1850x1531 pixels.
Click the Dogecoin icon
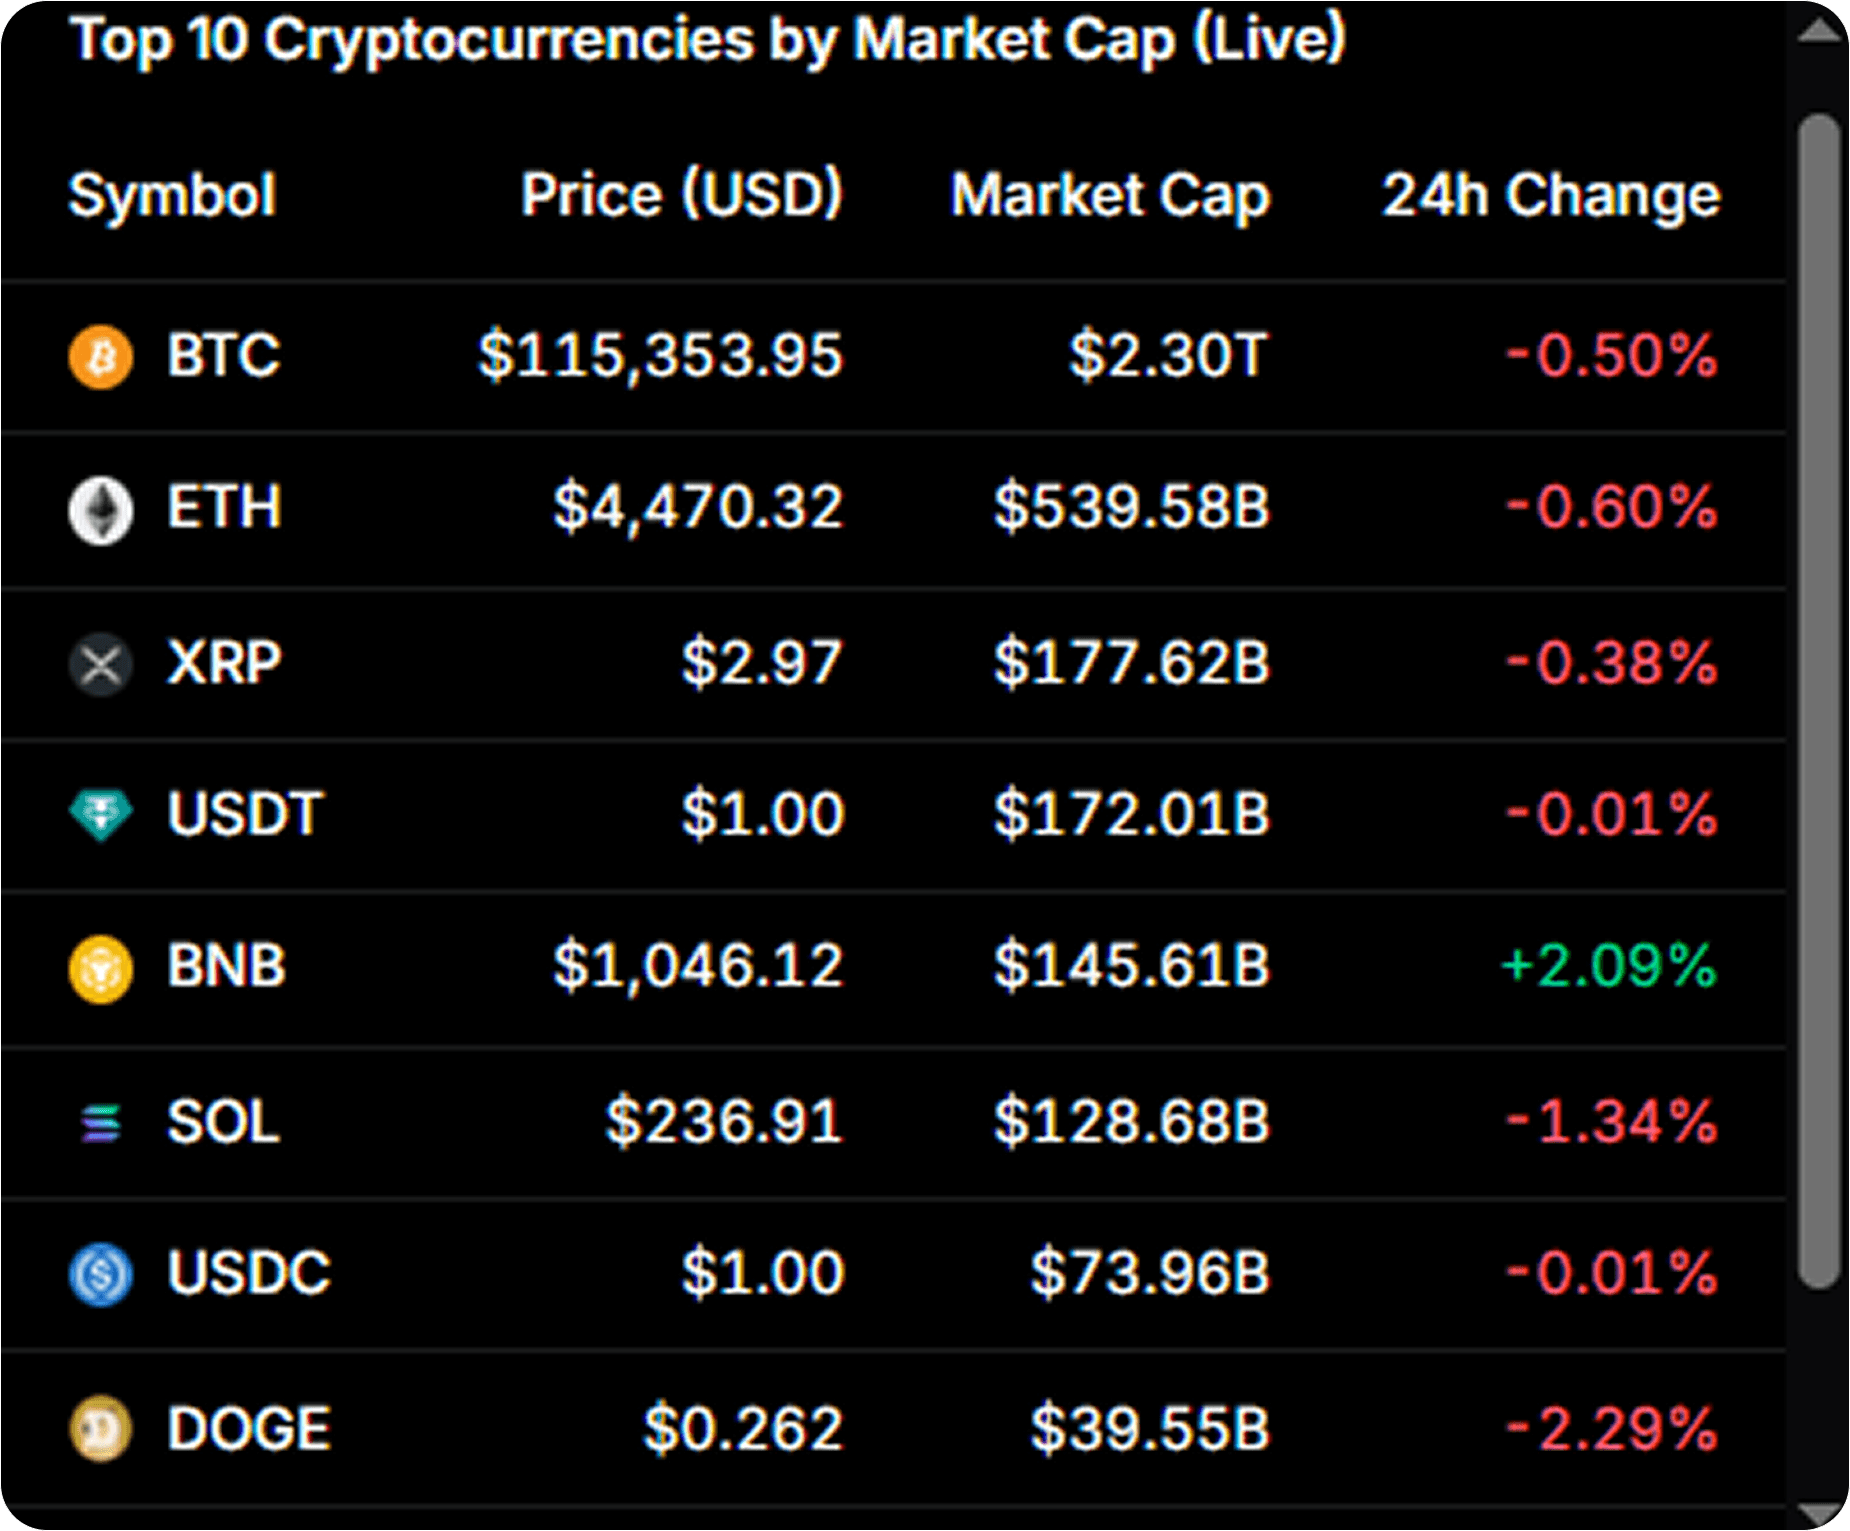pos(100,1428)
